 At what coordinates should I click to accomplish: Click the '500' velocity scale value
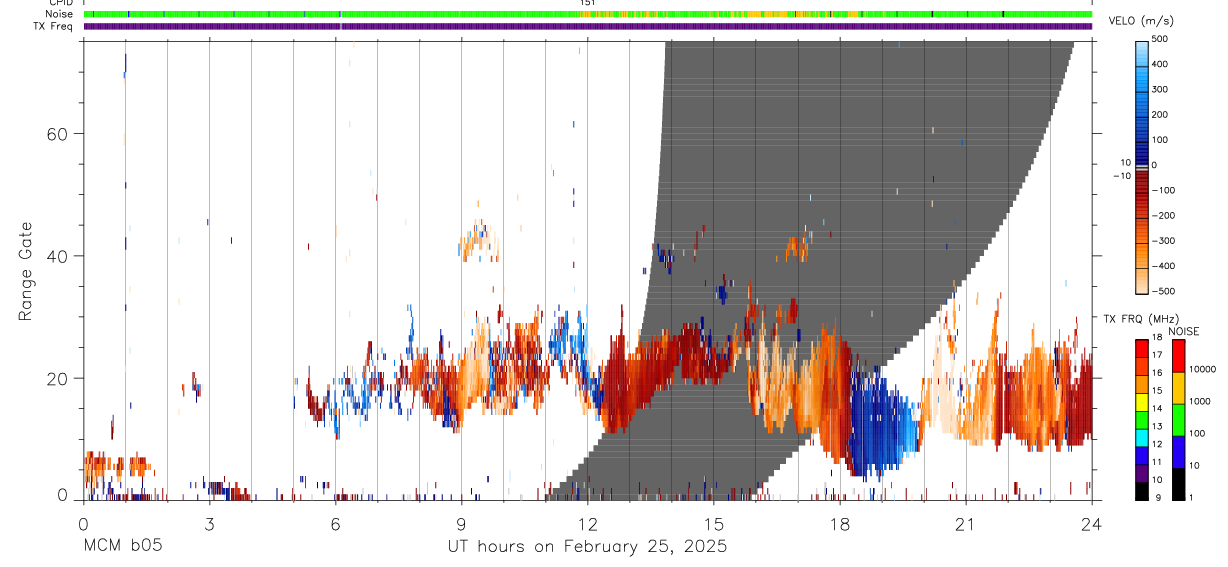(x=1160, y=39)
